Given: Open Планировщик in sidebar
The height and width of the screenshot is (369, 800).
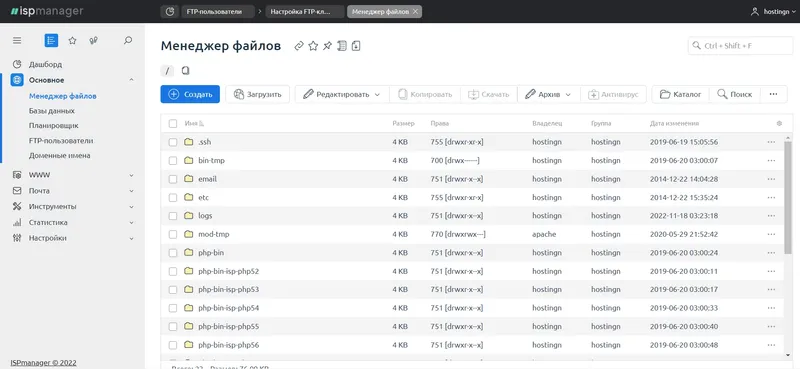Looking at the screenshot, I should [x=54, y=126].
